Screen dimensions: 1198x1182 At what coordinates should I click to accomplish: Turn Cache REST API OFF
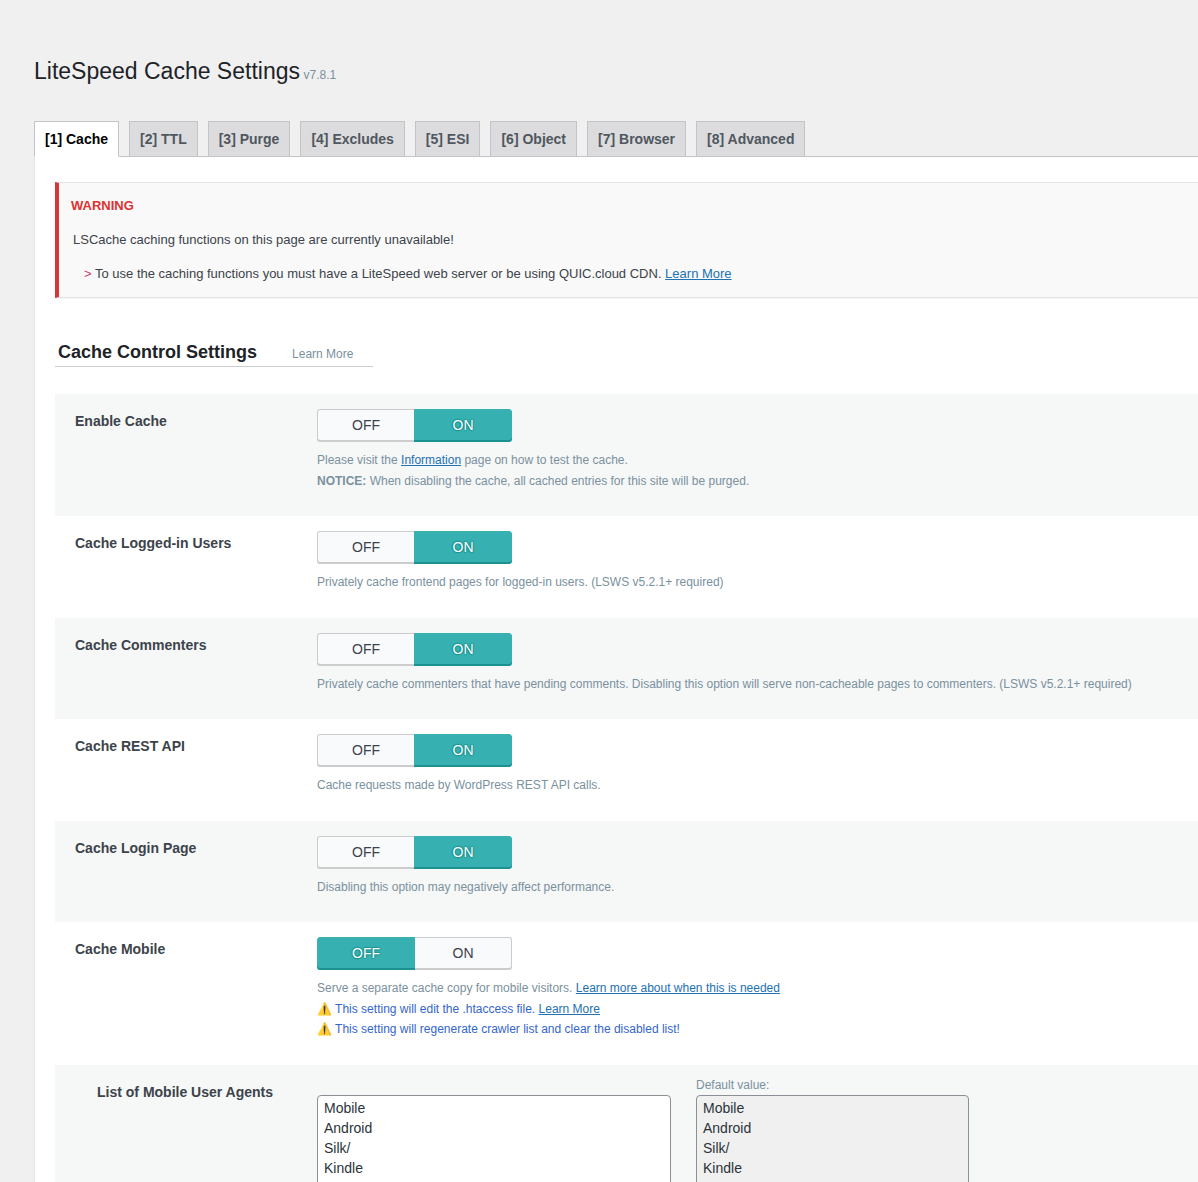click(366, 750)
